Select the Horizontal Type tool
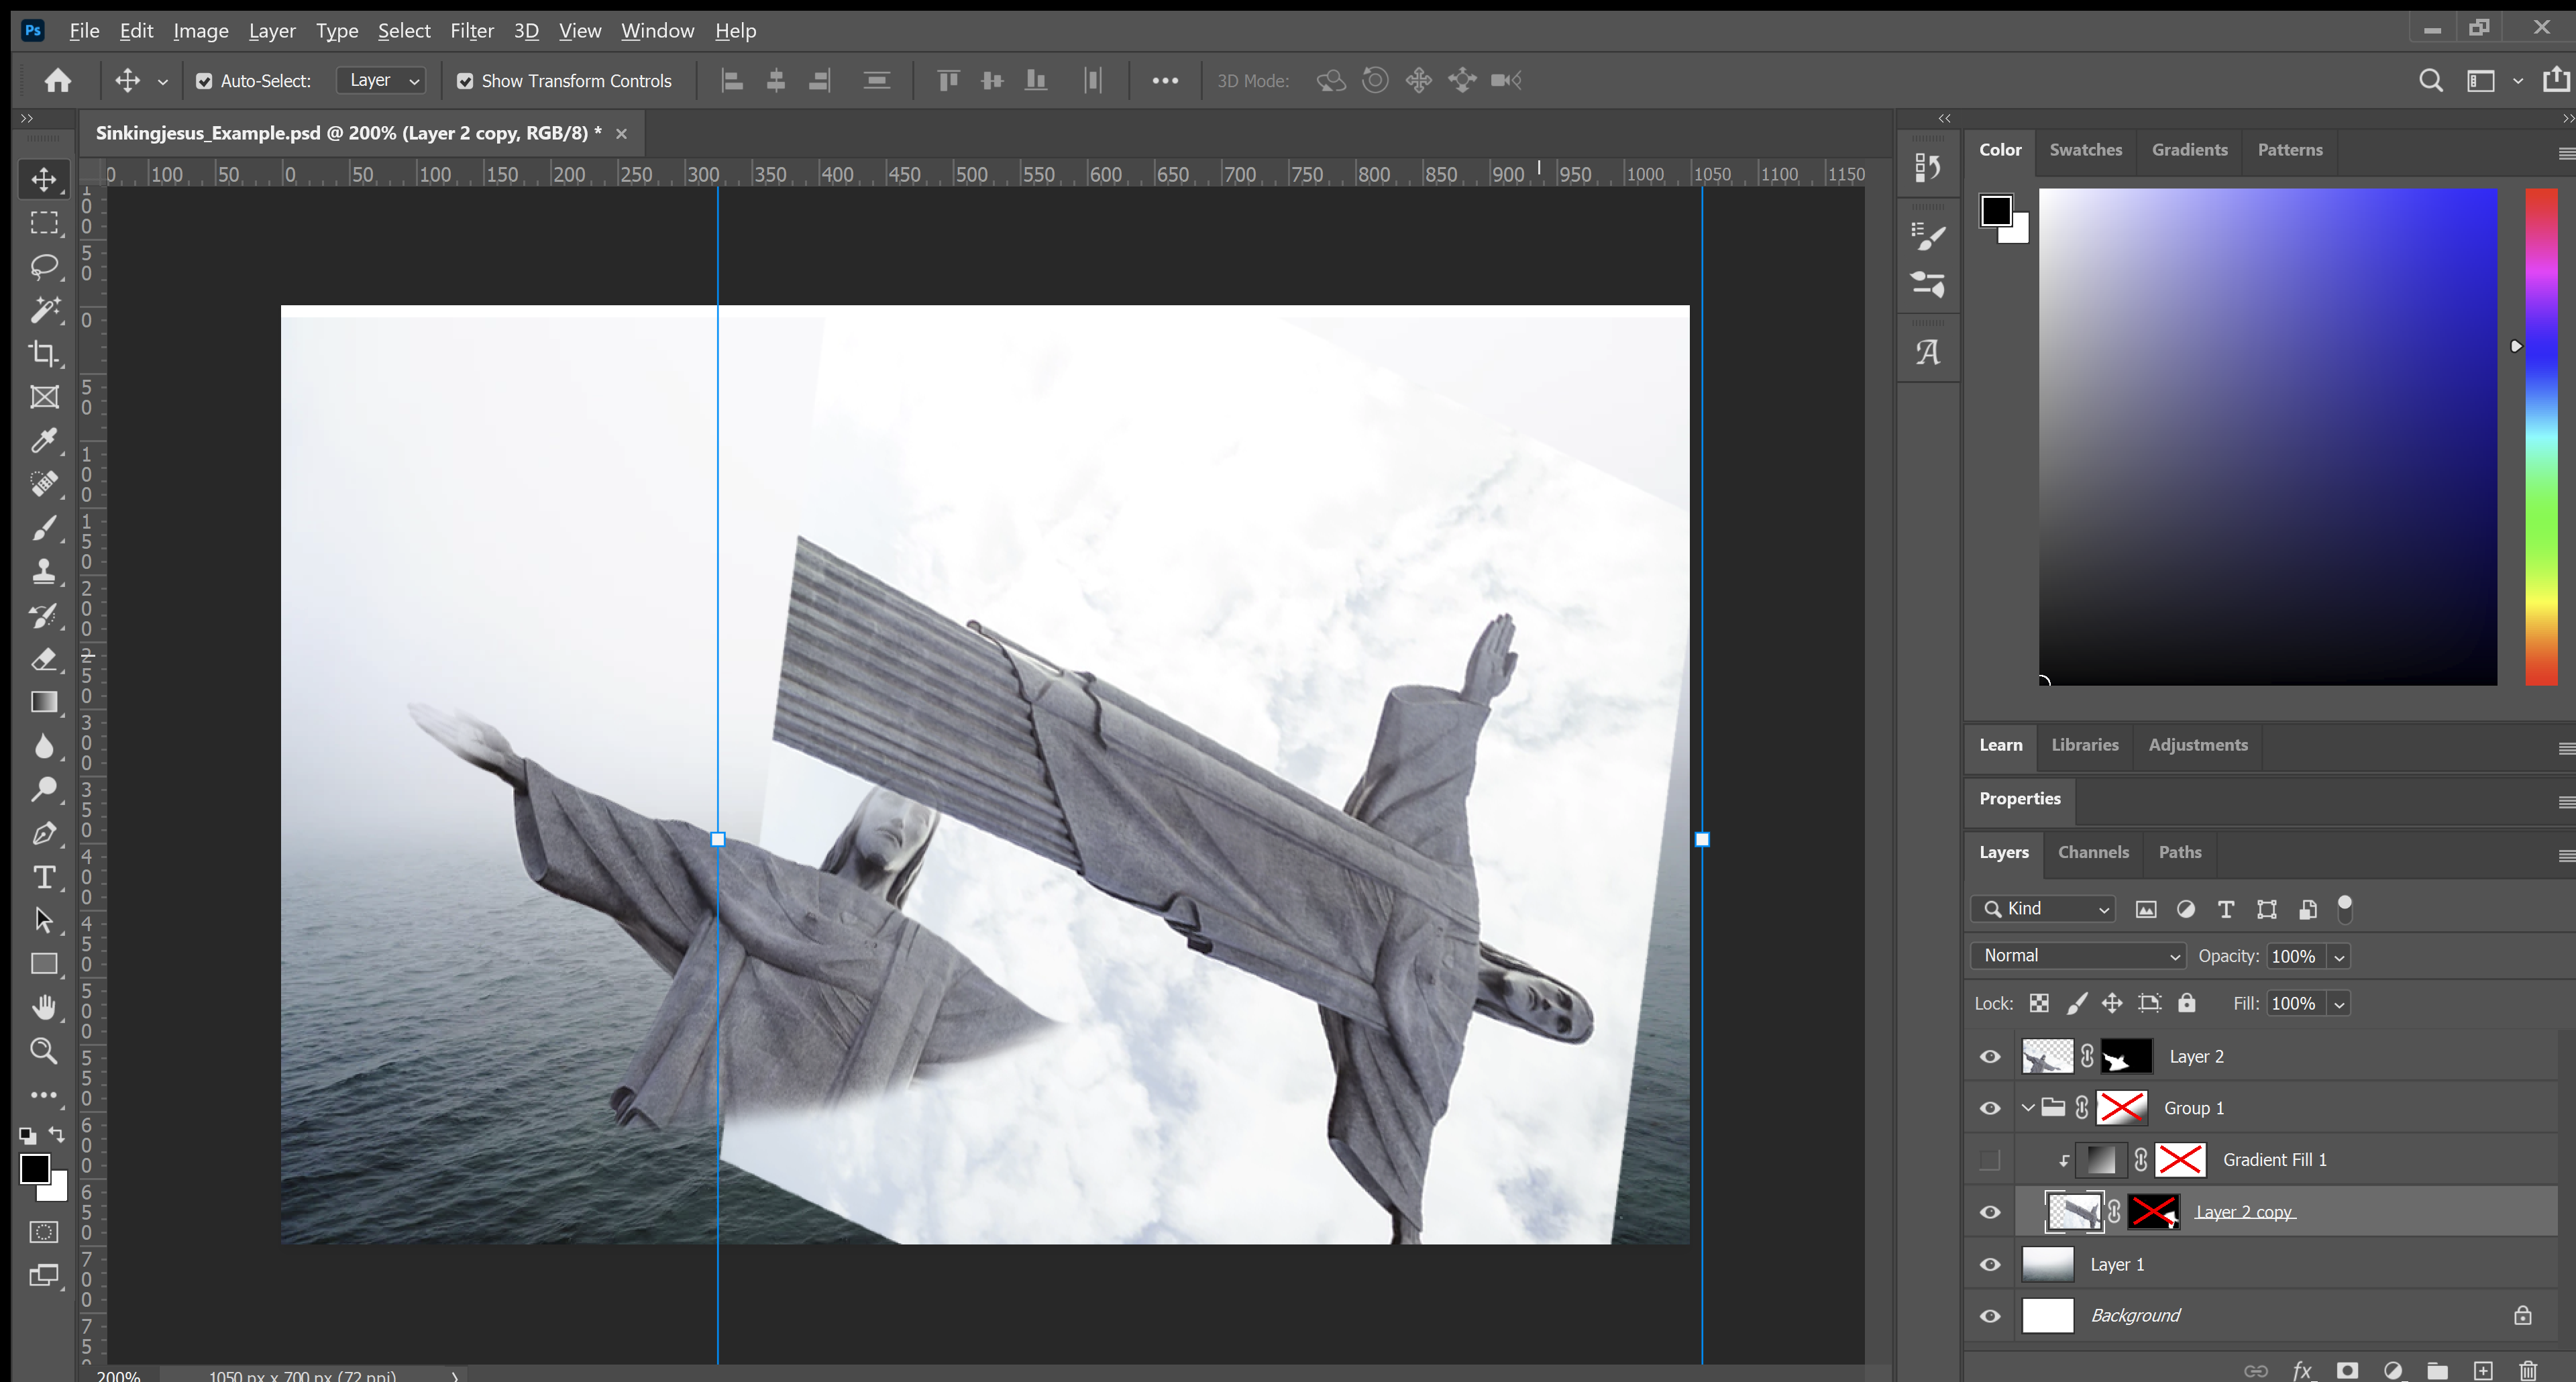This screenshot has width=2576, height=1382. pos(44,878)
